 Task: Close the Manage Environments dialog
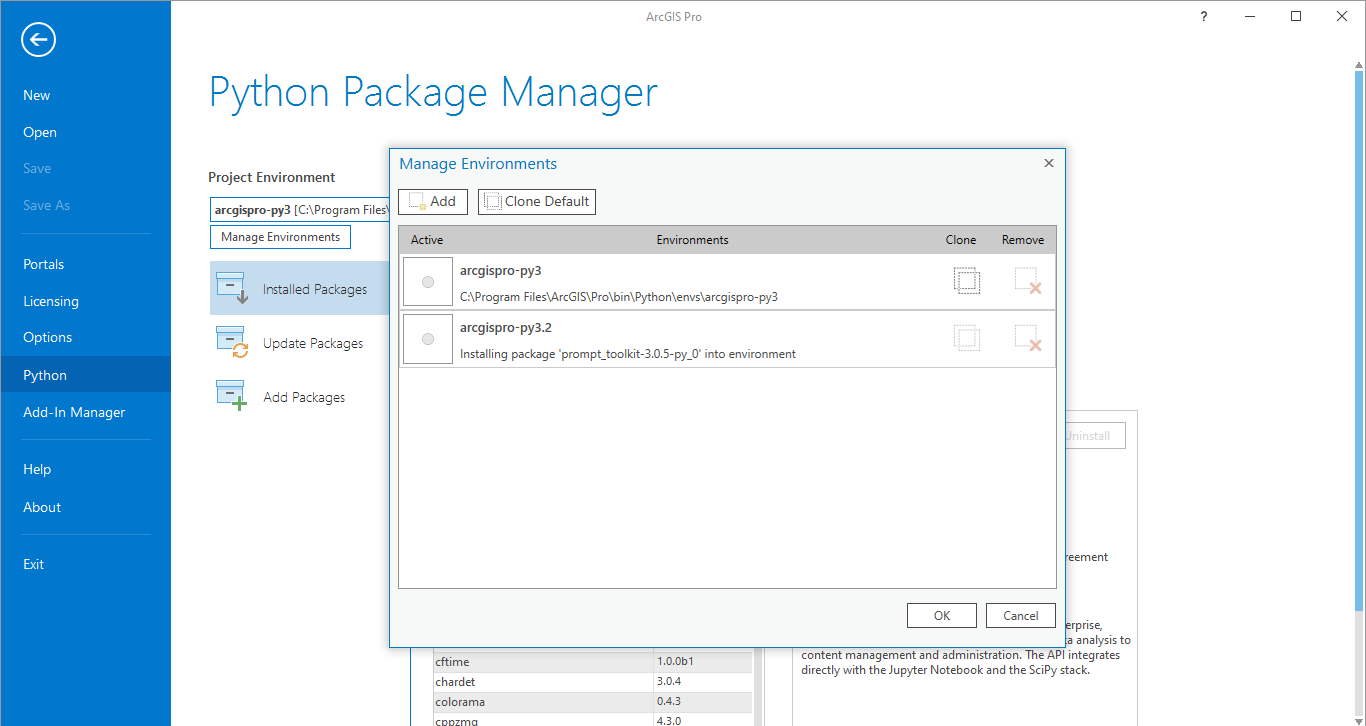click(1049, 163)
